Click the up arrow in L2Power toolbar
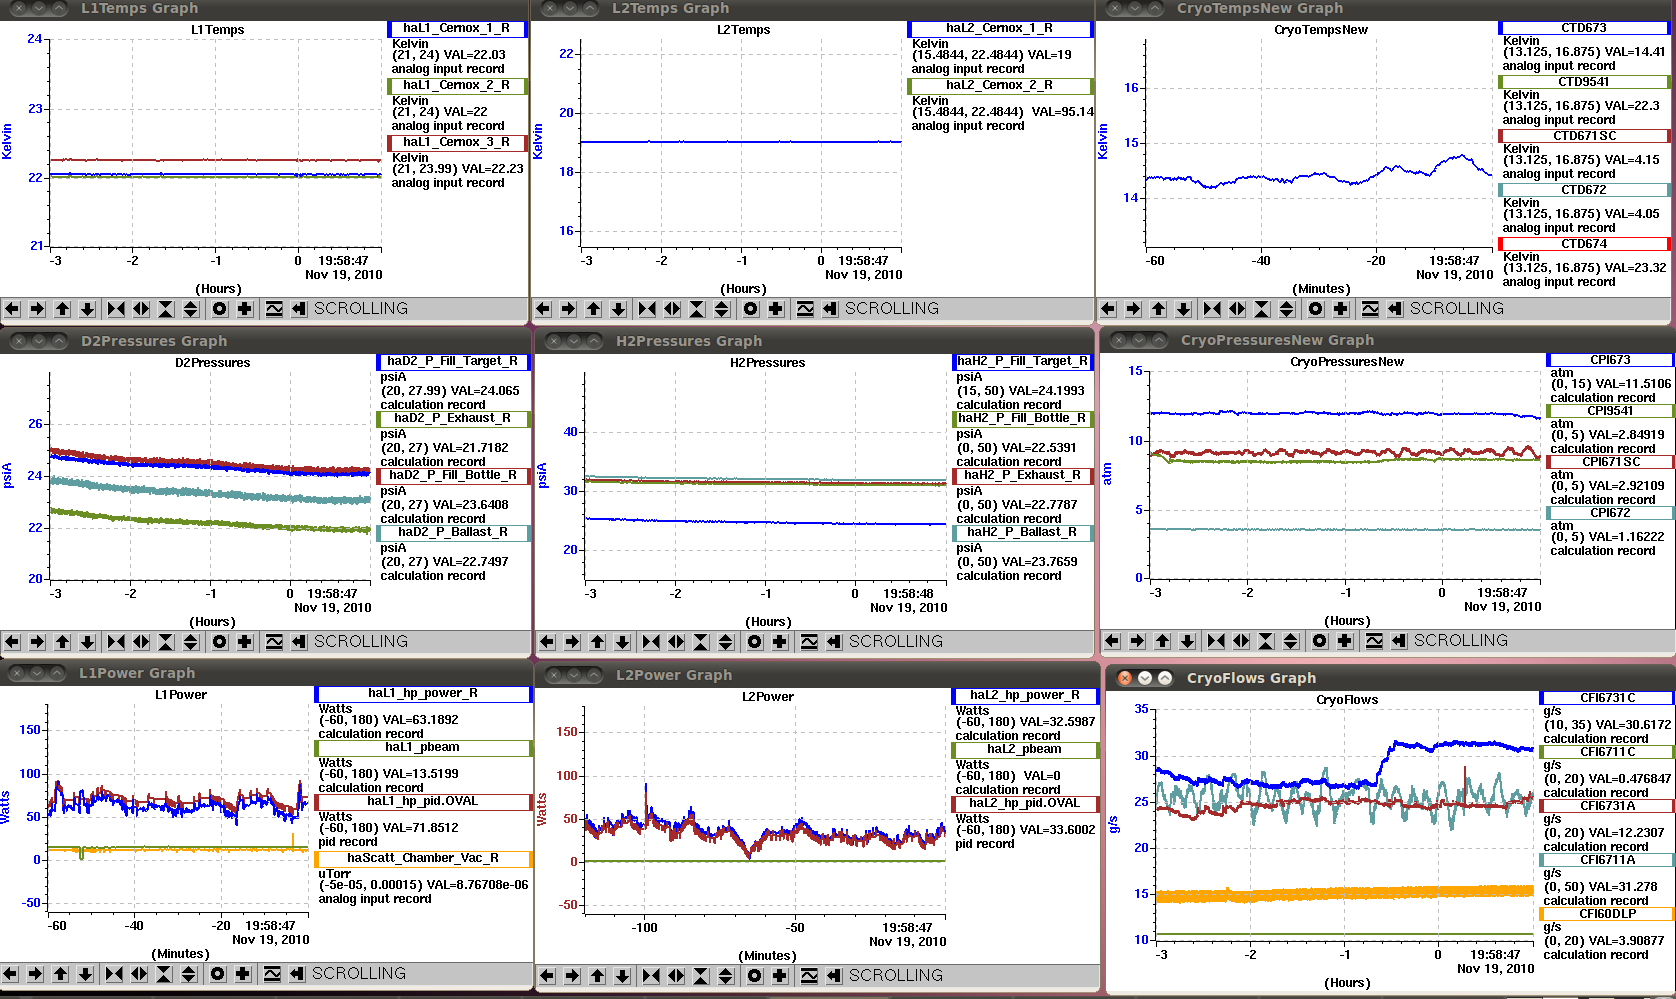 [x=597, y=976]
